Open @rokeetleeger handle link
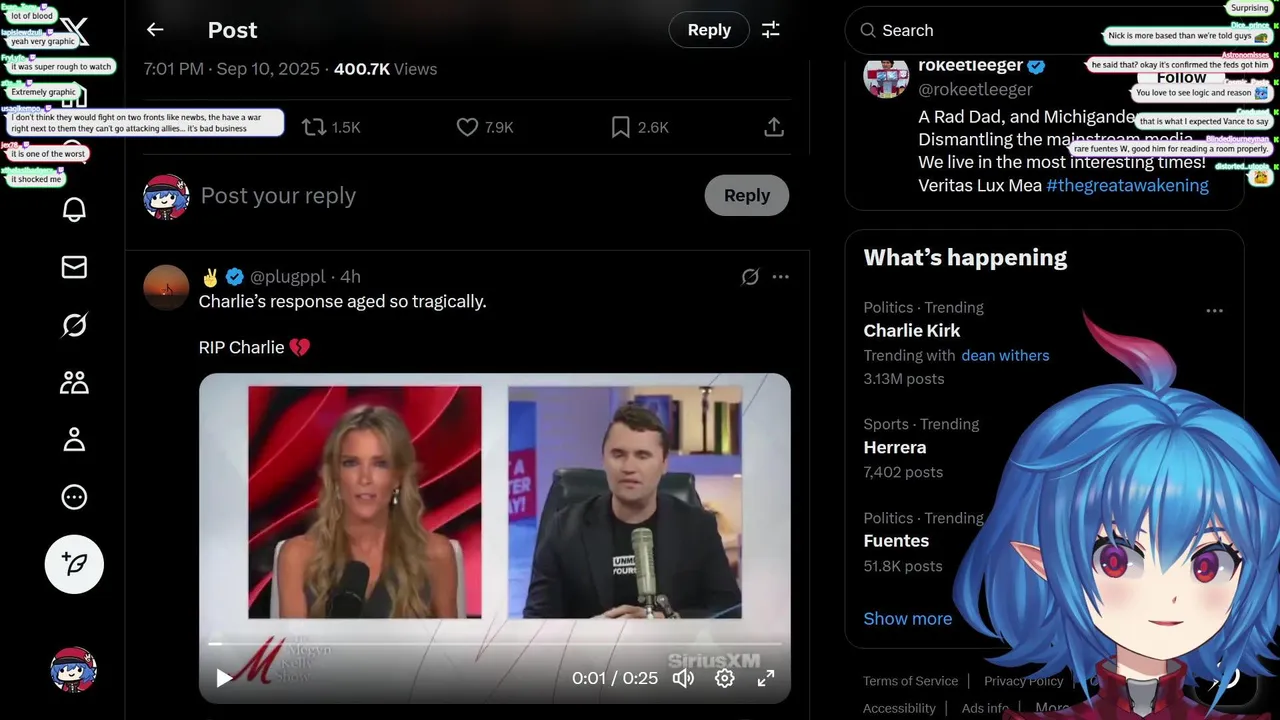 975,89
